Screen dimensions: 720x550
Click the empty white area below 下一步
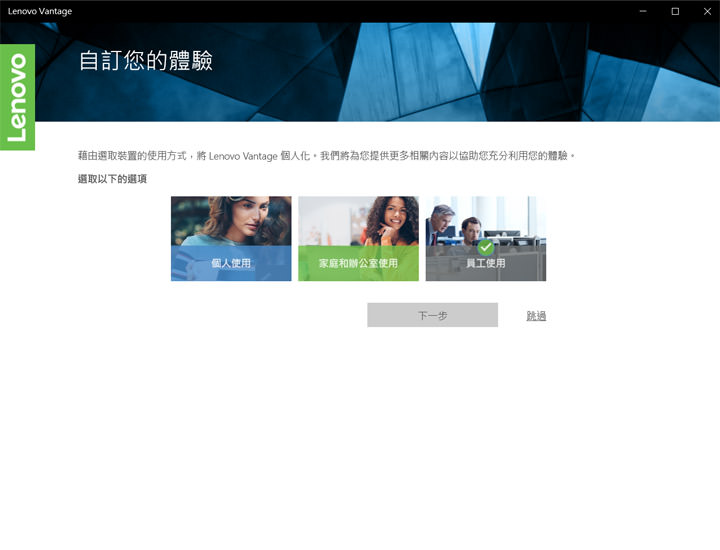tap(432, 420)
